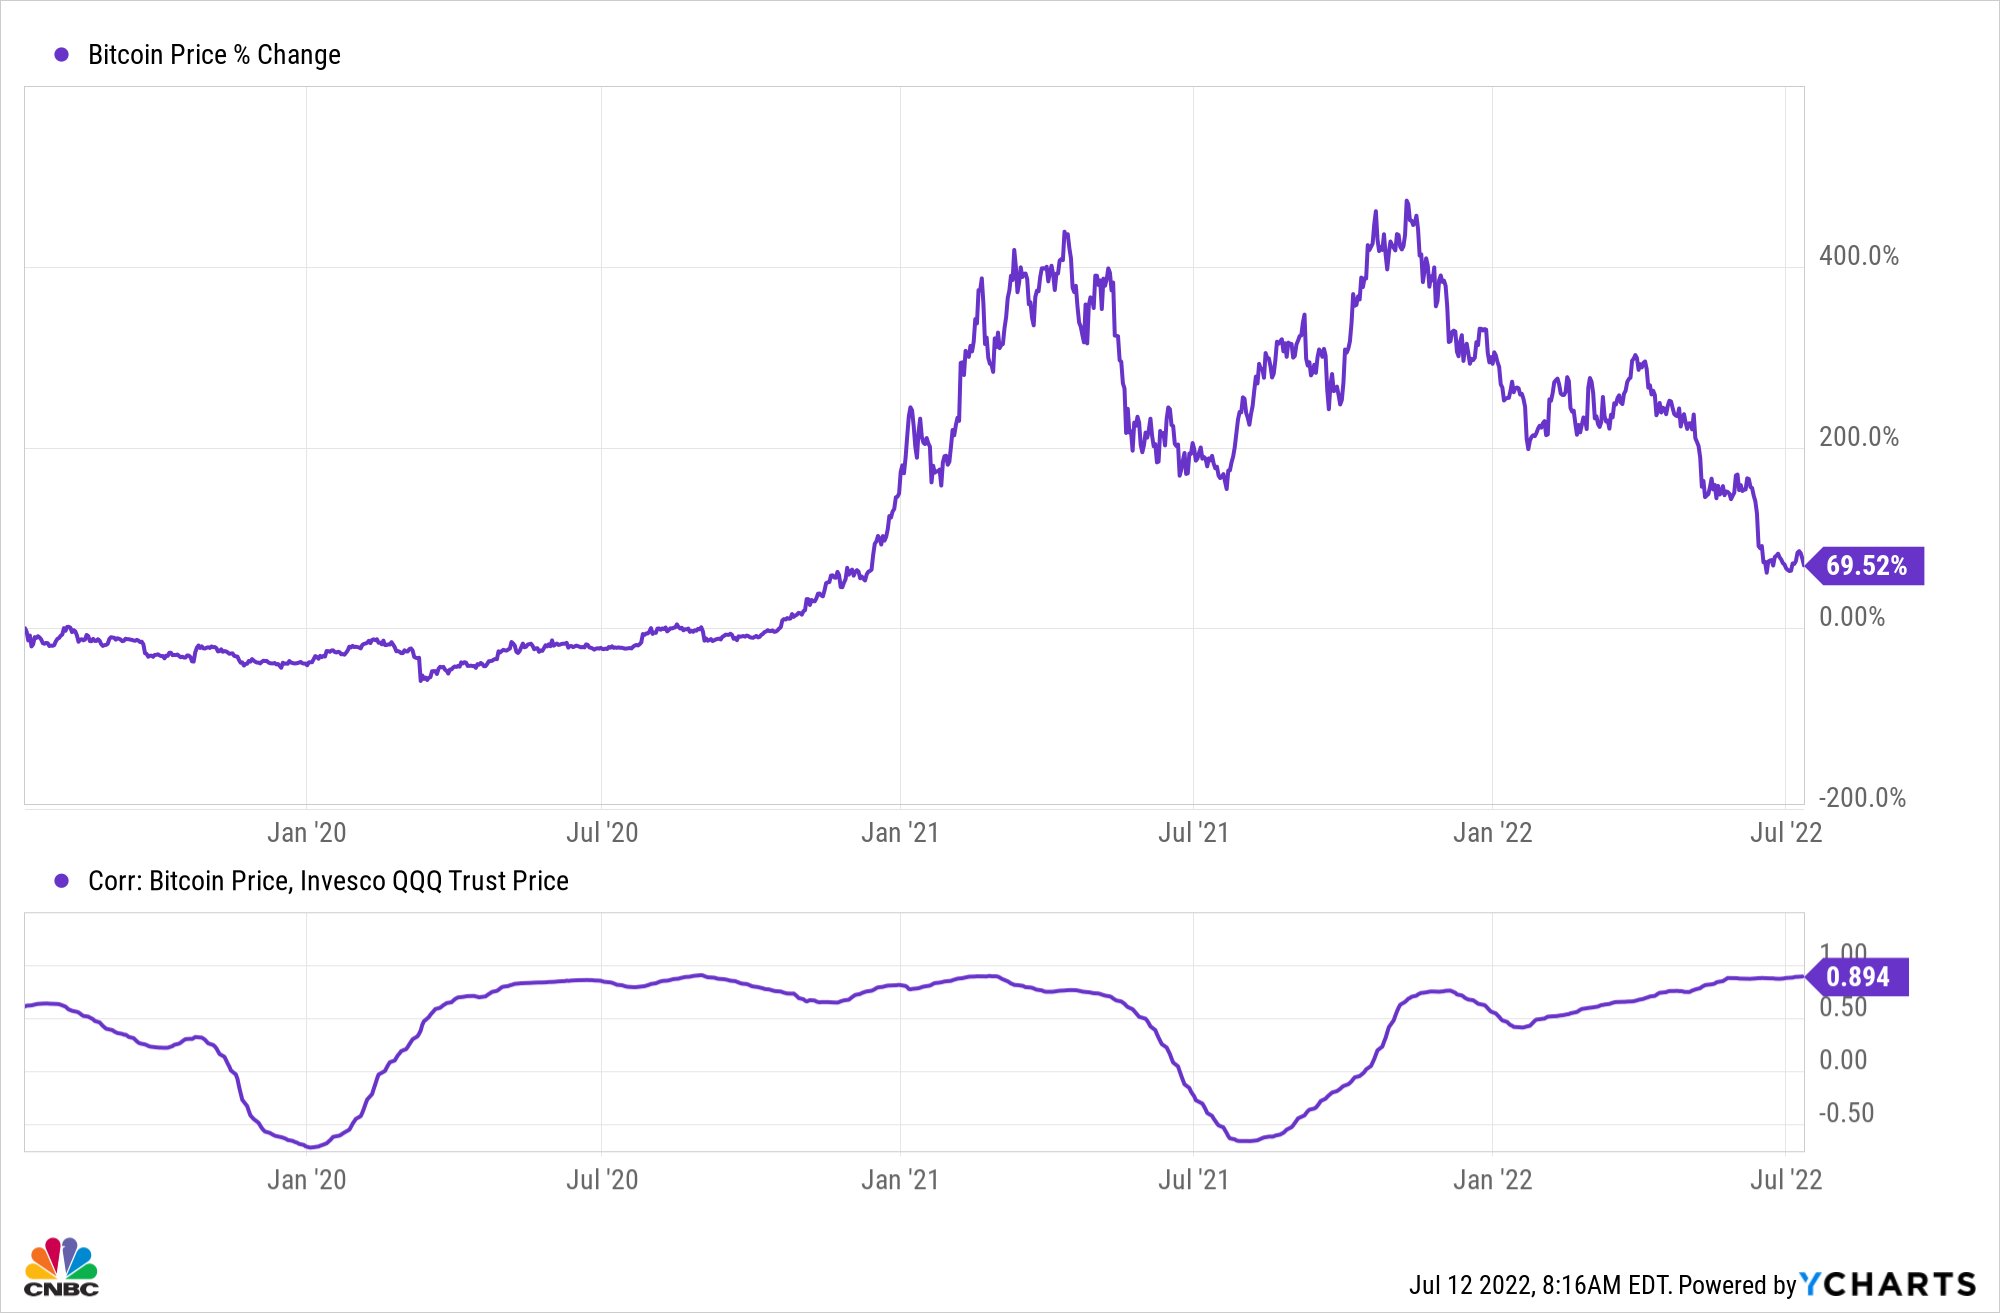The width and height of the screenshot is (2000, 1313).
Task: Click the -0.50 correlation axis label
Action: [1846, 1113]
